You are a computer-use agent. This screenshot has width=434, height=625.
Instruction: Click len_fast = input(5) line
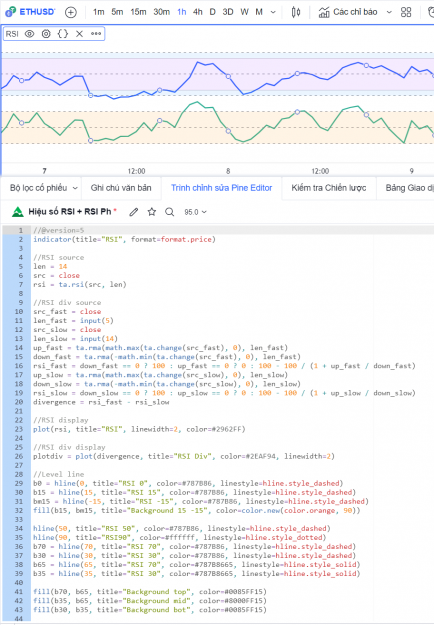point(73,320)
